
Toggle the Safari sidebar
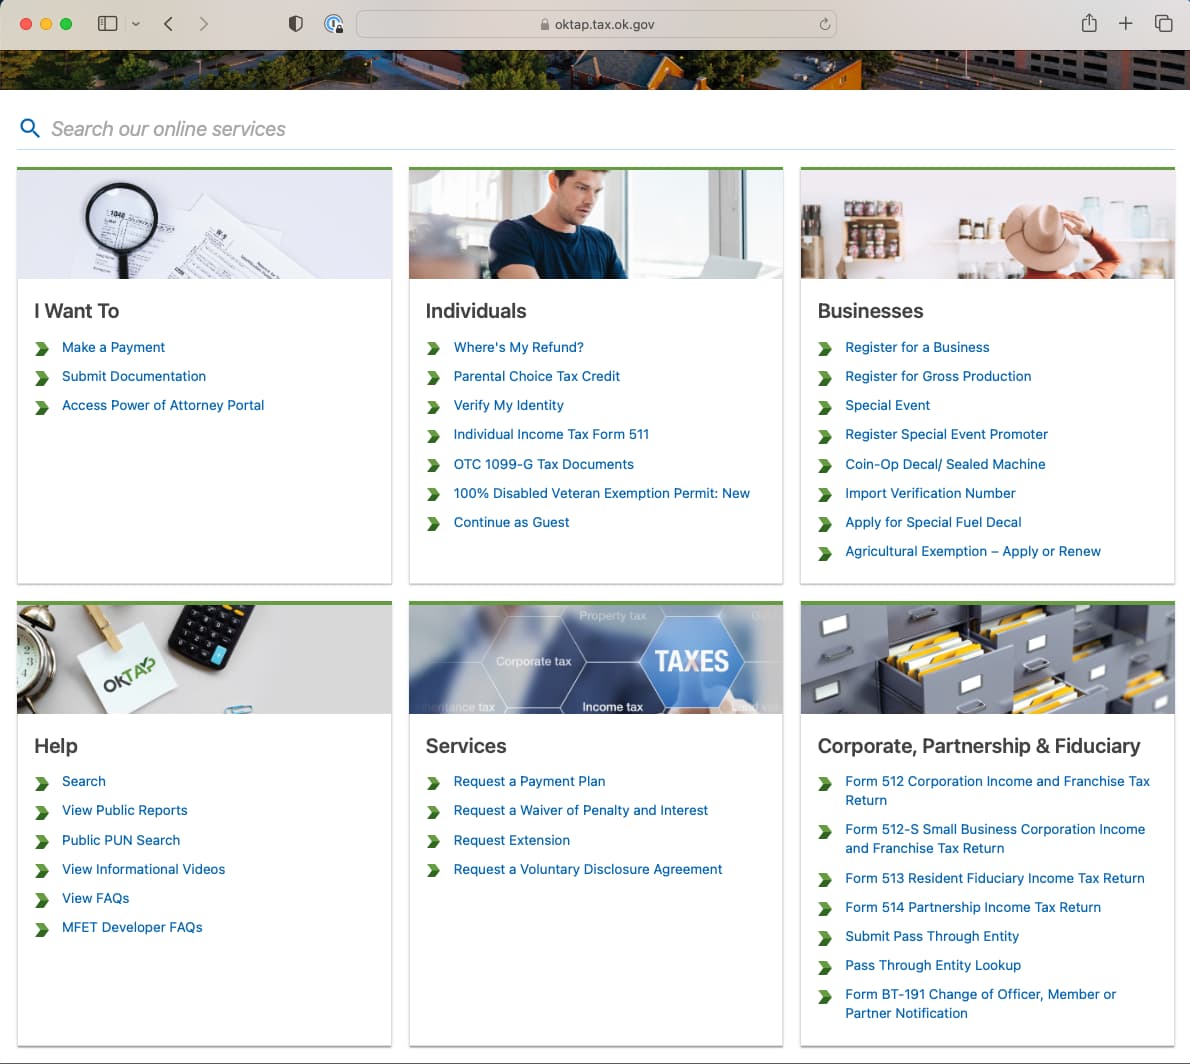coord(108,24)
